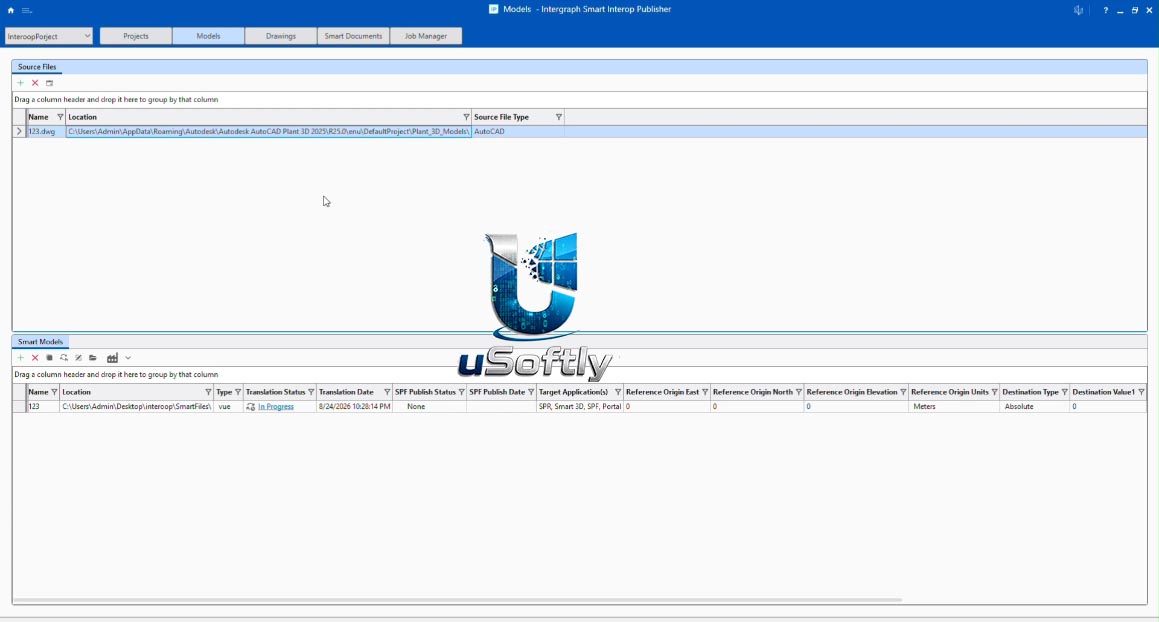
Task: Filter the Destination Type column
Action: 1064,392
